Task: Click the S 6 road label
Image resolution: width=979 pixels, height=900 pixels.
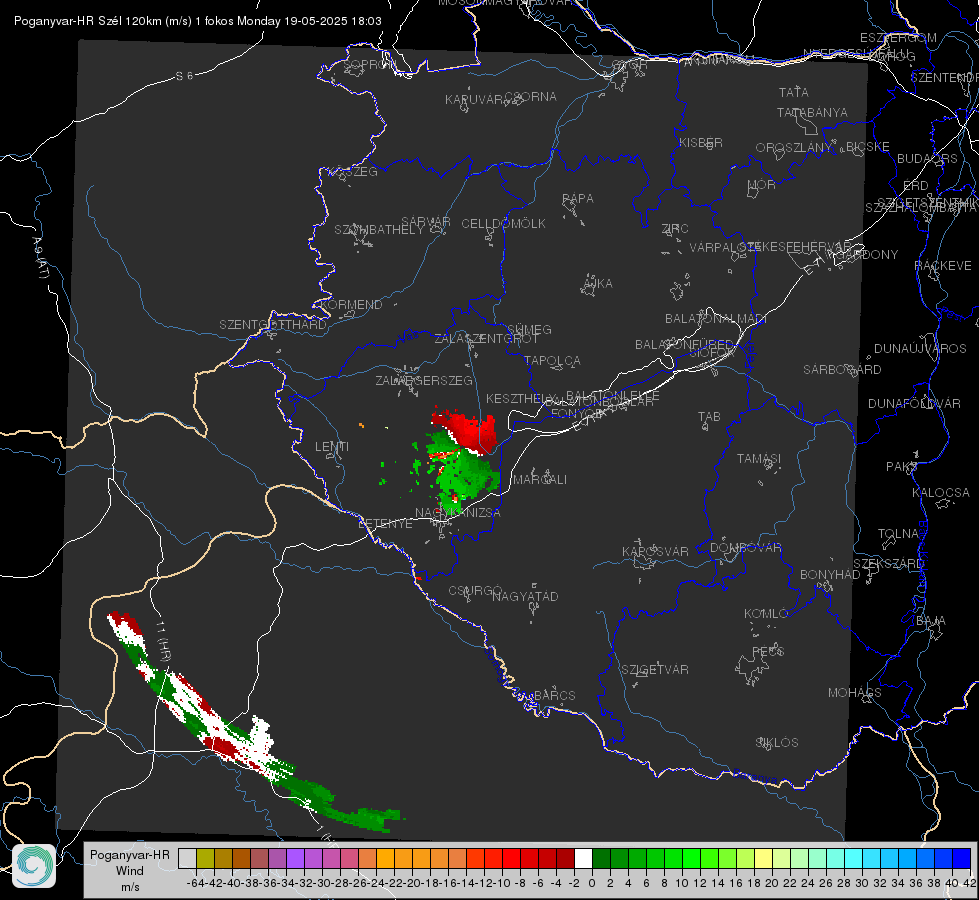Action: 184,76
